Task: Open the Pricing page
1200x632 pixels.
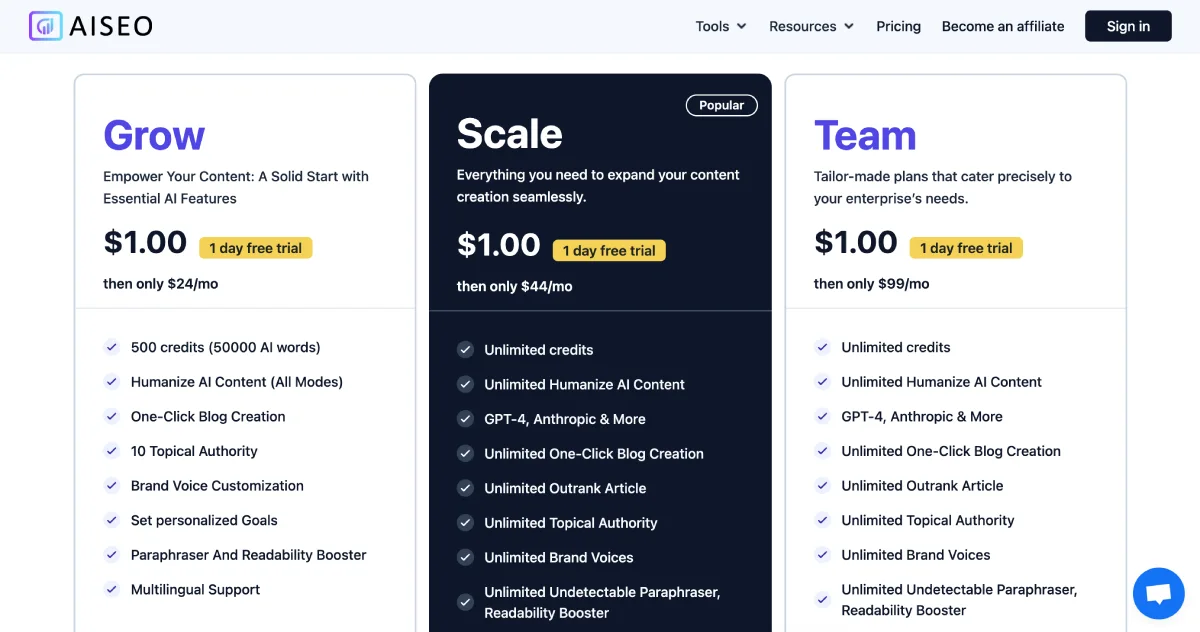Action: tap(898, 27)
